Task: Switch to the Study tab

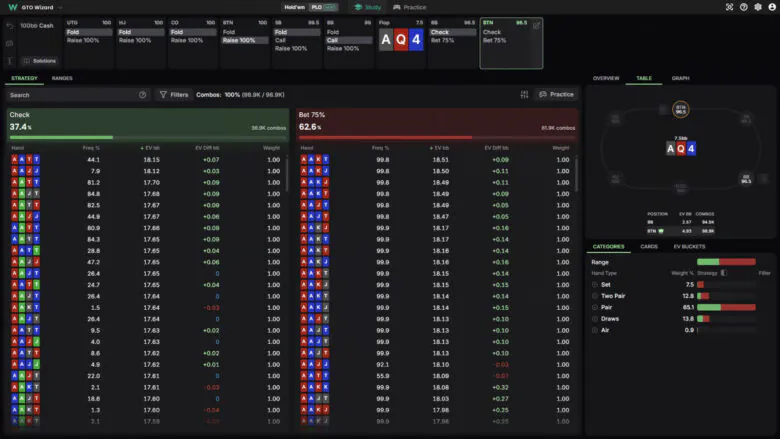Action: pos(368,7)
